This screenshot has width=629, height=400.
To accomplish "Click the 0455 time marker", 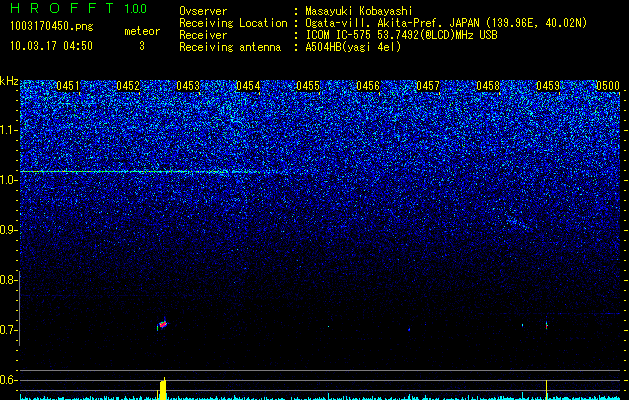I will [308, 86].
